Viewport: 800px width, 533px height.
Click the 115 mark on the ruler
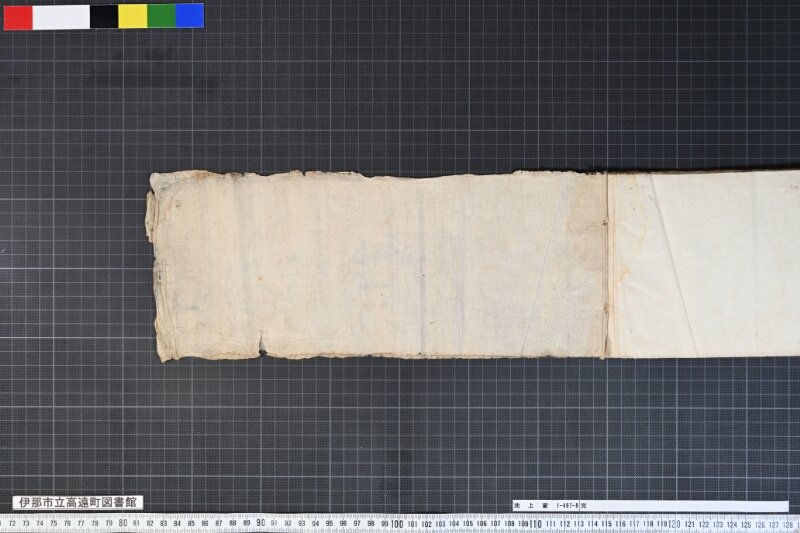tap(606, 524)
